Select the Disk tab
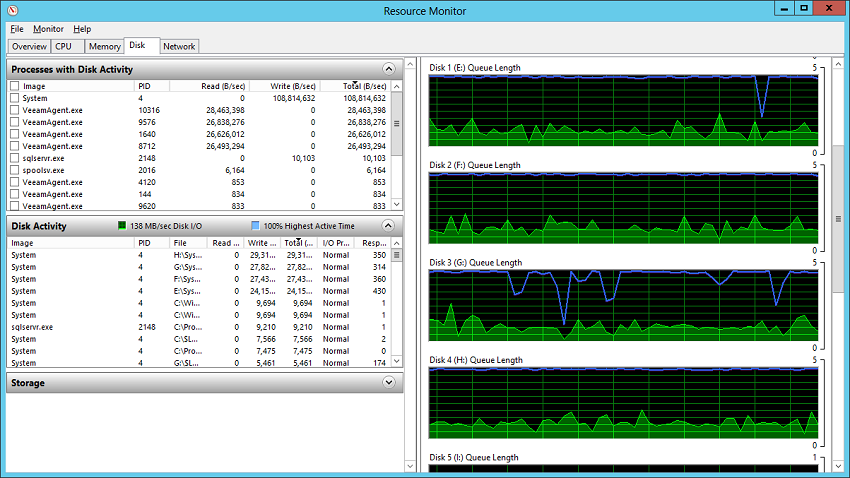 point(141,46)
